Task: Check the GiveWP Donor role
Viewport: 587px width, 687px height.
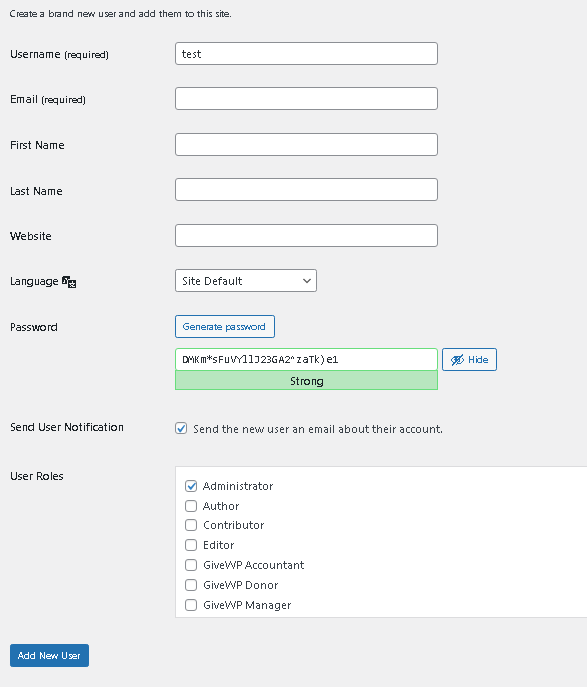Action: [191, 585]
